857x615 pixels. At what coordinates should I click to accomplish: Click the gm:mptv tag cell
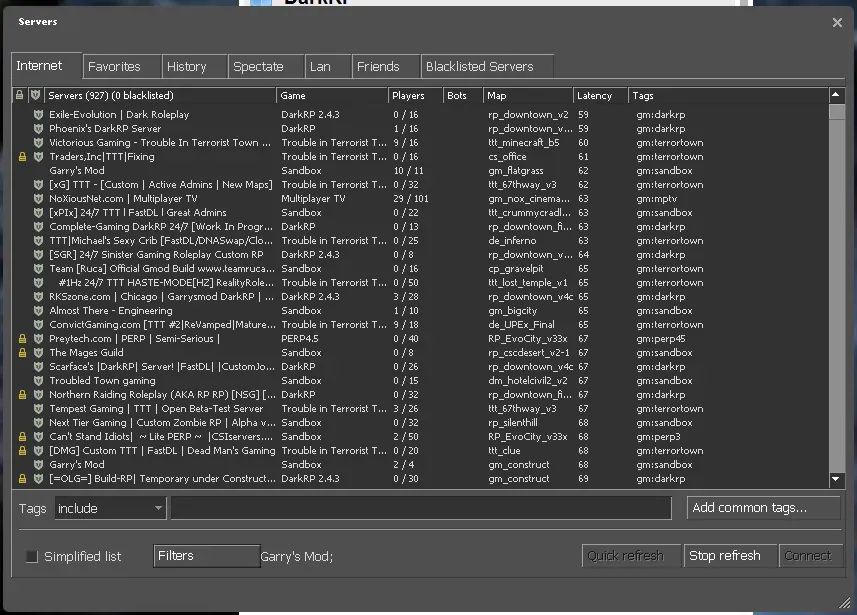656,199
